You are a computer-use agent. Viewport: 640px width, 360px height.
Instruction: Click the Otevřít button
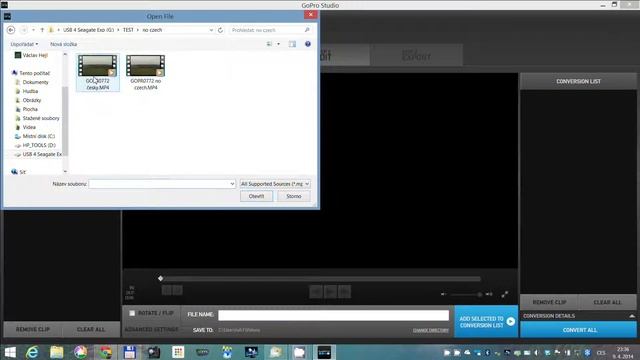256,196
